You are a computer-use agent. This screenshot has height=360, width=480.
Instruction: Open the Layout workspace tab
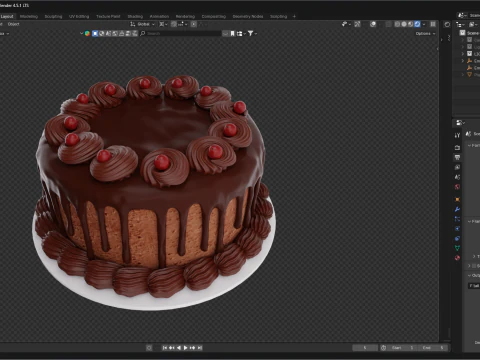7,16
